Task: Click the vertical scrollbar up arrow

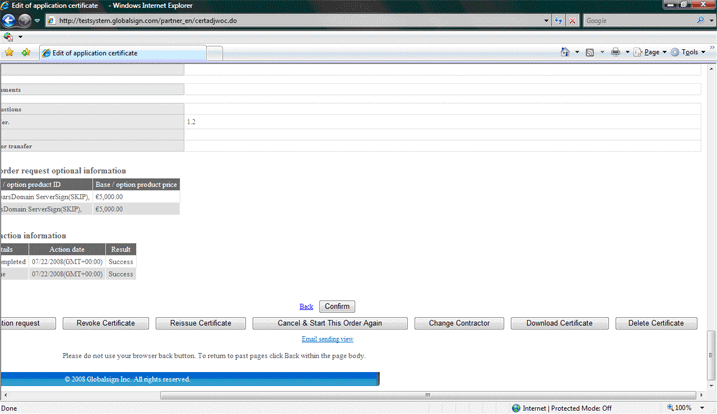Action: 712,69
